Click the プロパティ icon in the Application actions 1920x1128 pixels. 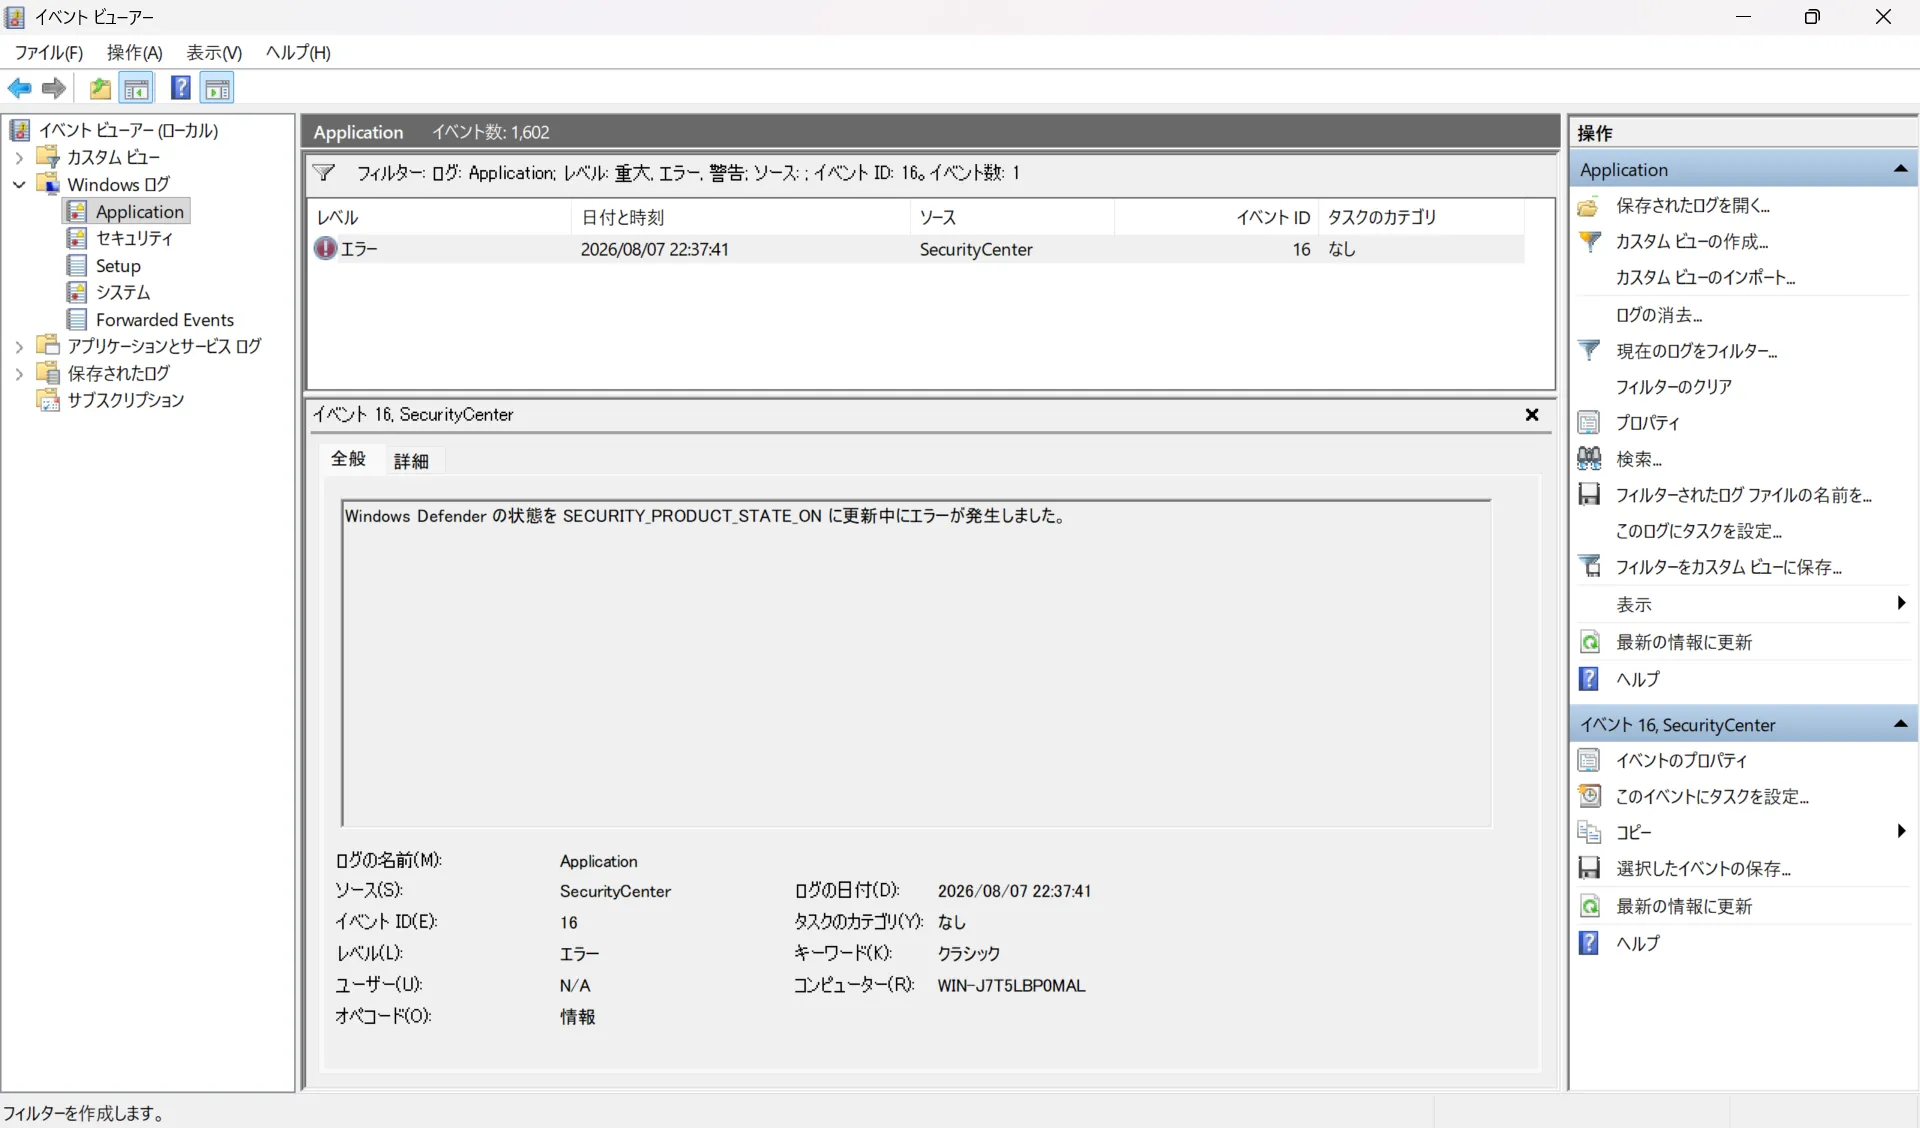tap(1588, 422)
